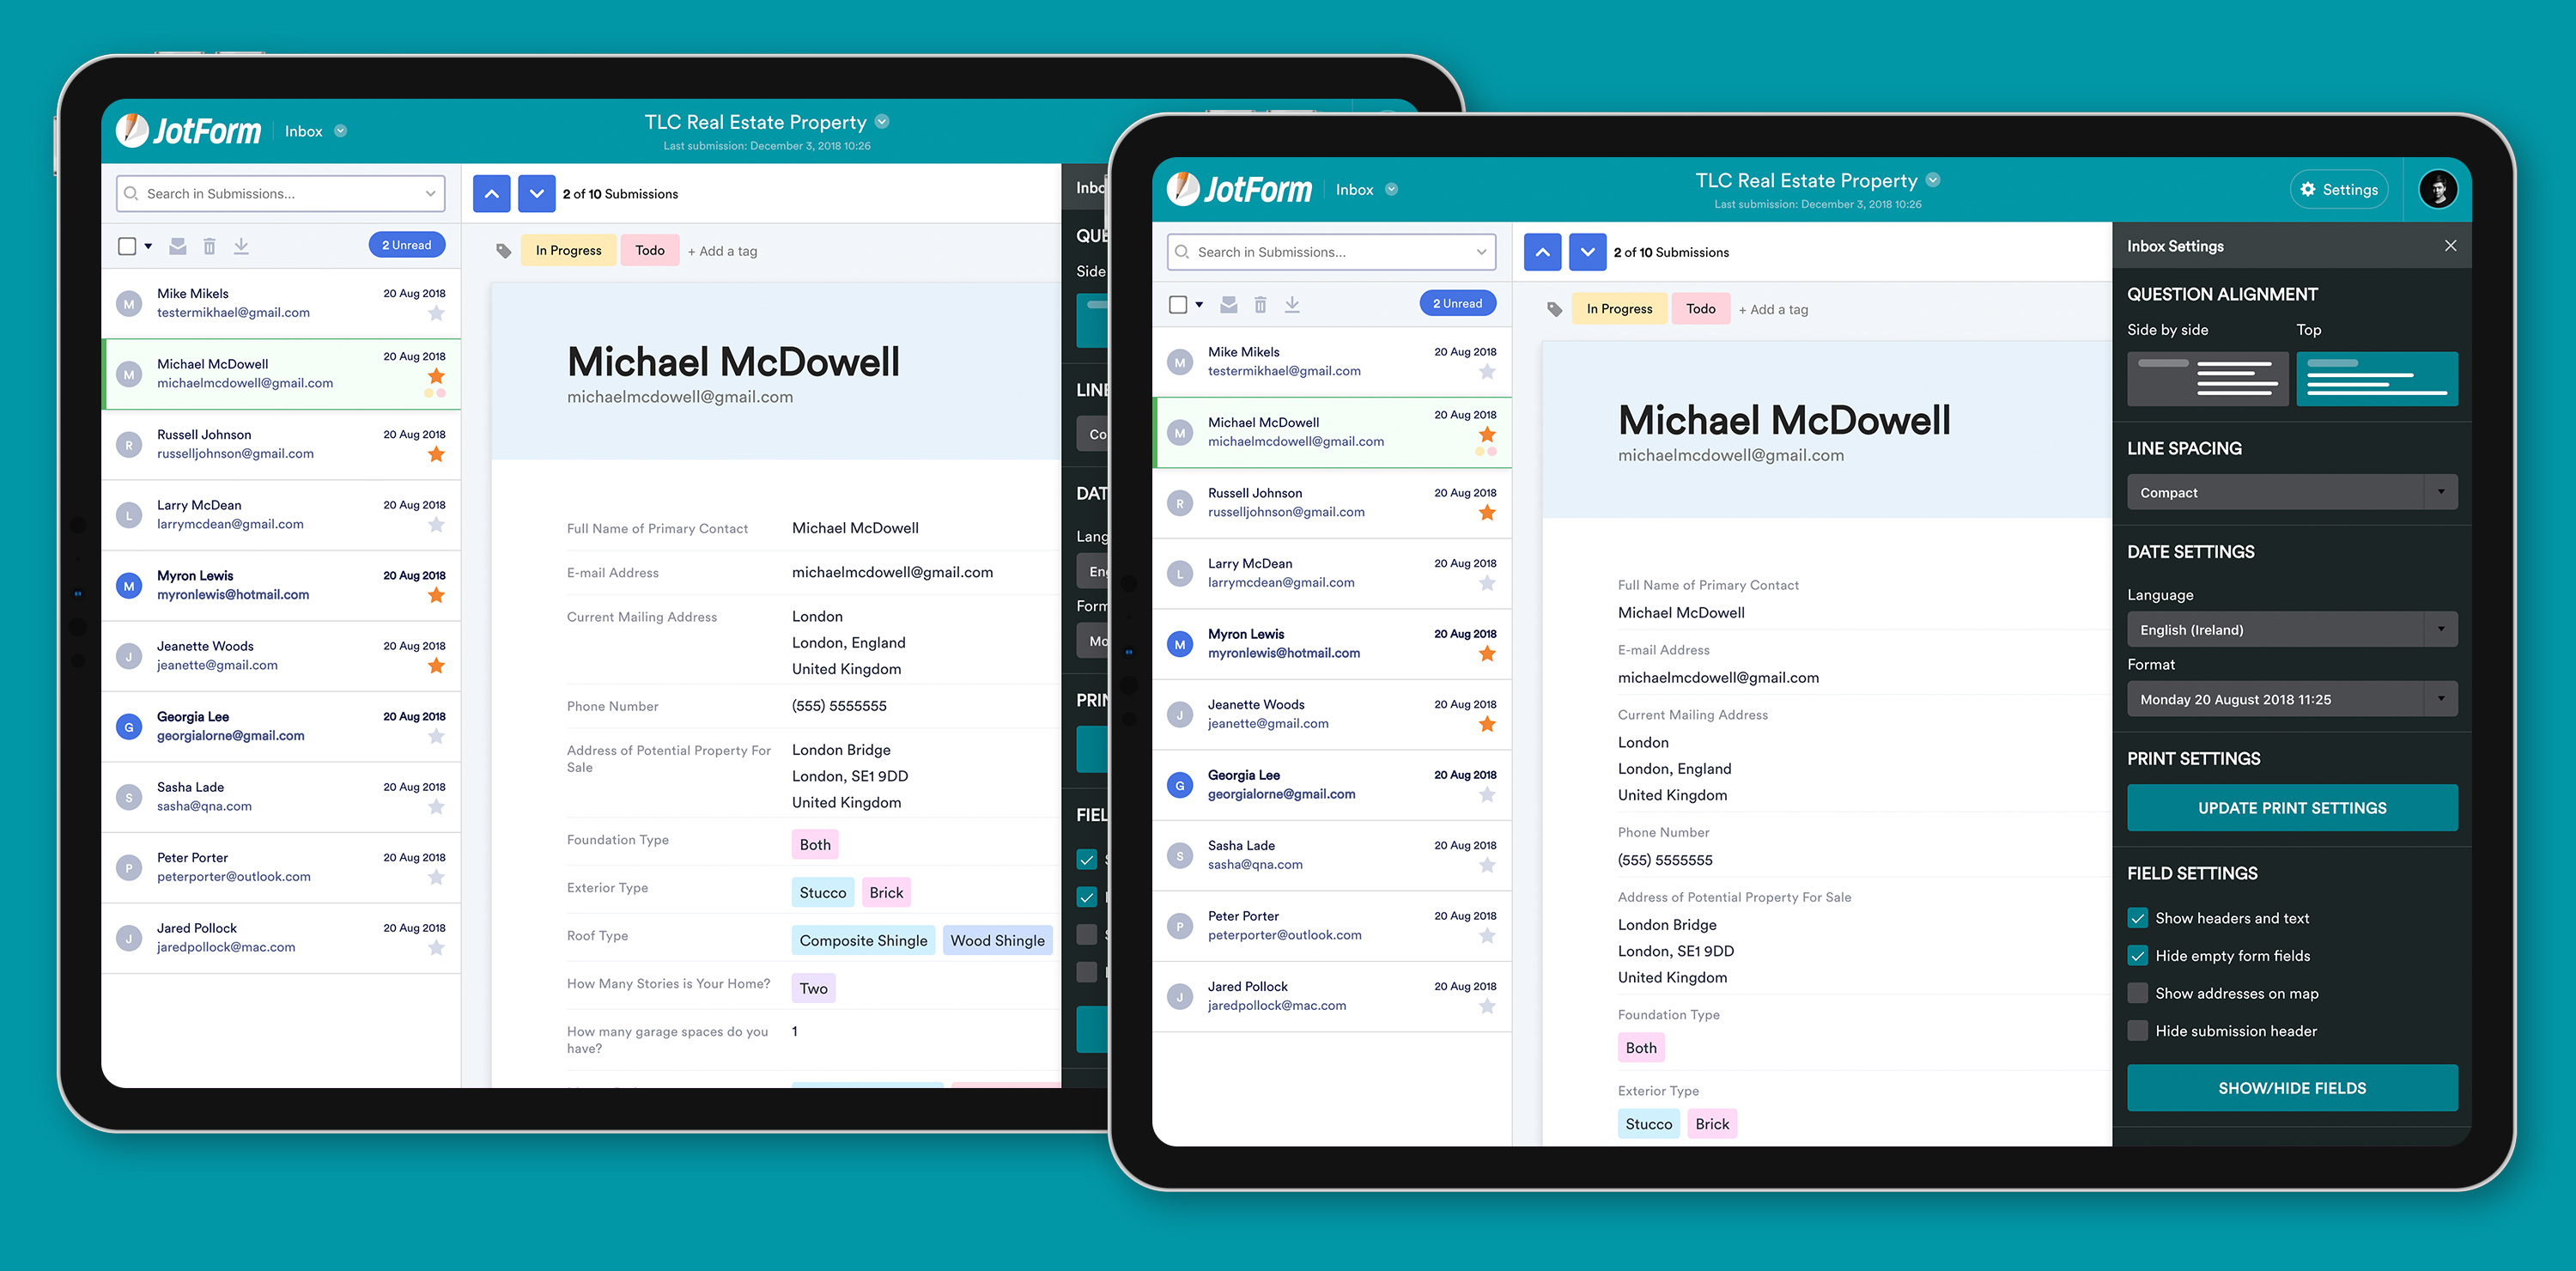The width and height of the screenshot is (2576, 1271).
Task: Toggle the 'Hide empty form fields' checkbox
Action: point(2137,956)
